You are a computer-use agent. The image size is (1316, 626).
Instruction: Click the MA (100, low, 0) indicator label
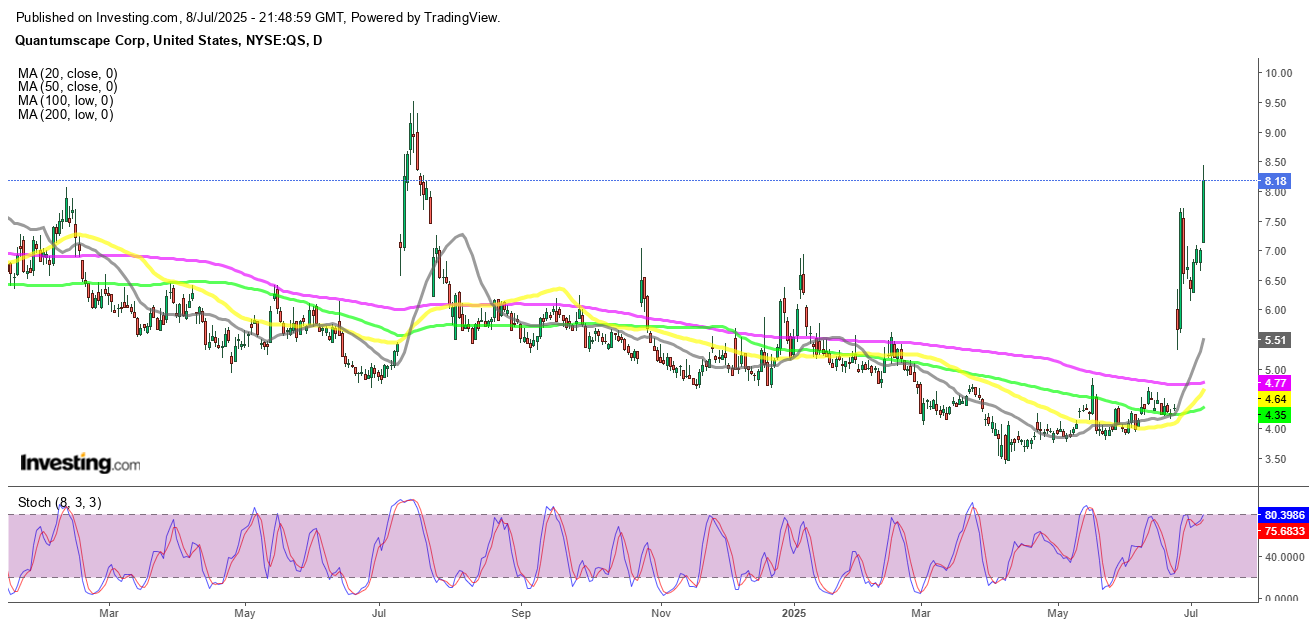[x=65, y=101]
